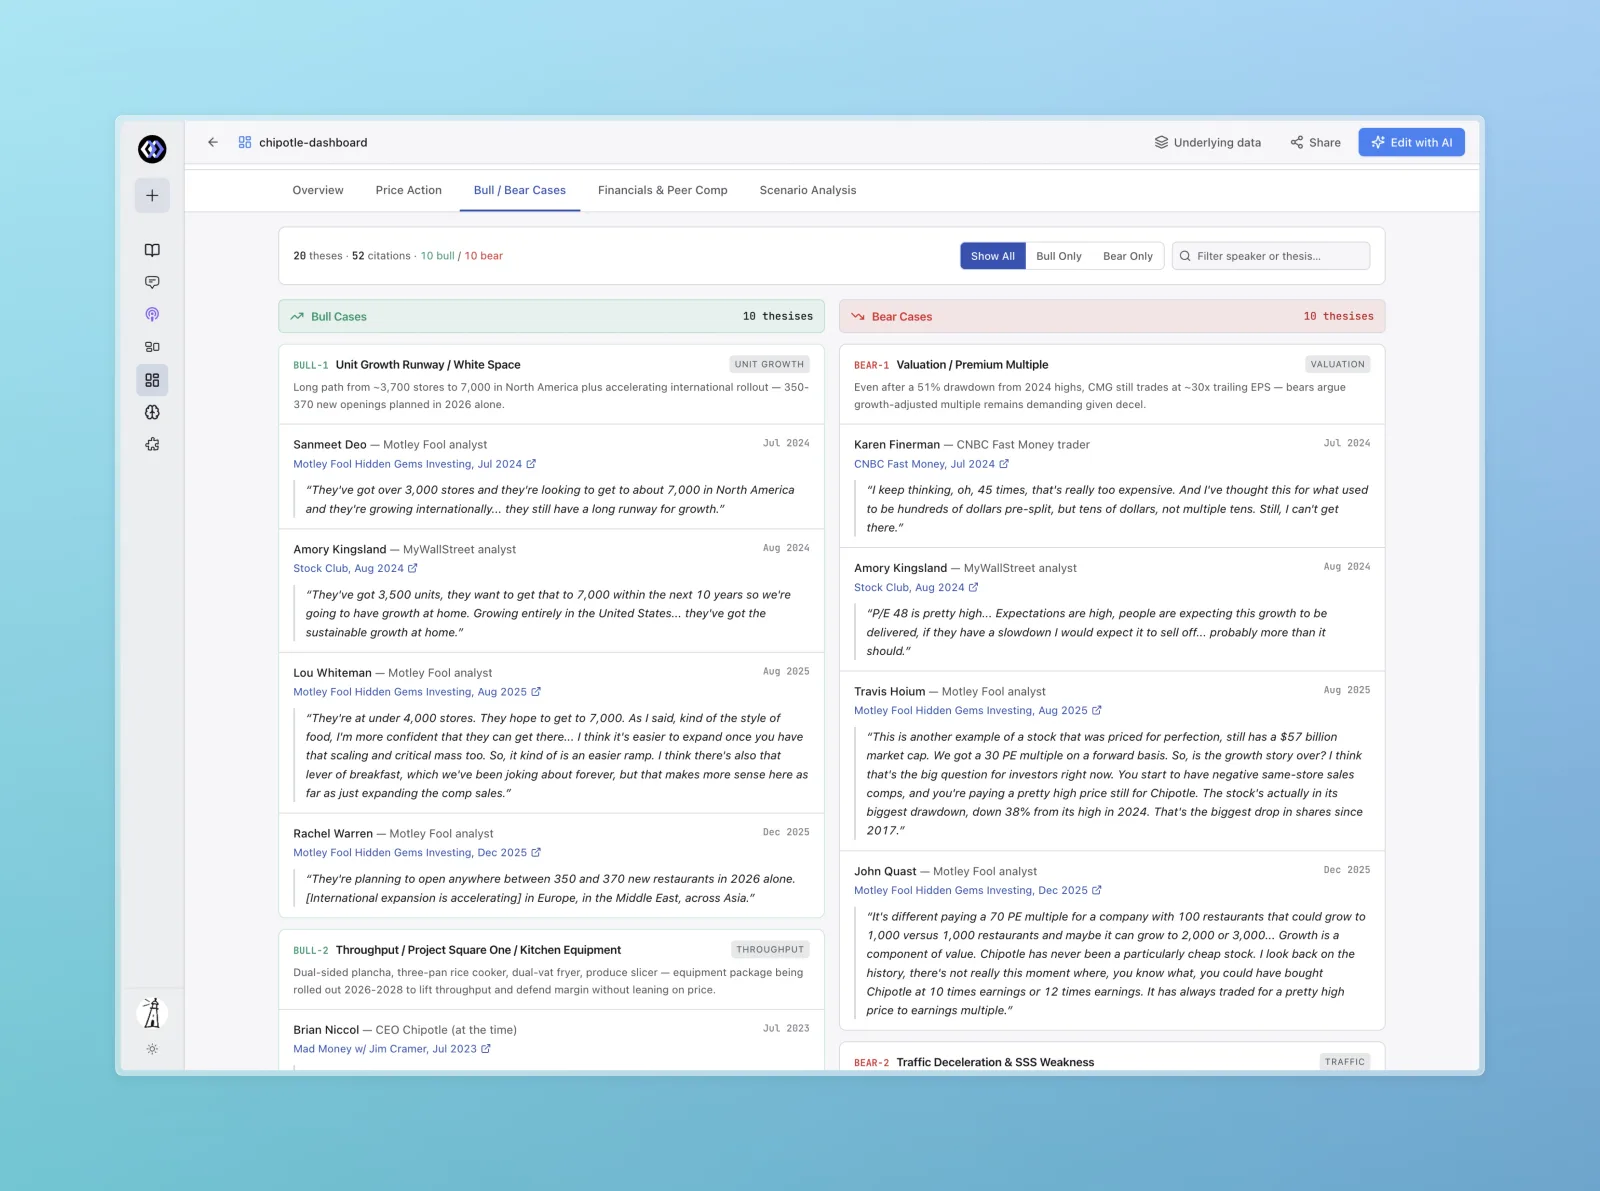Click the app logo in the sidebar
This screenshot has width=1600, height=1191.
[152, 149]
